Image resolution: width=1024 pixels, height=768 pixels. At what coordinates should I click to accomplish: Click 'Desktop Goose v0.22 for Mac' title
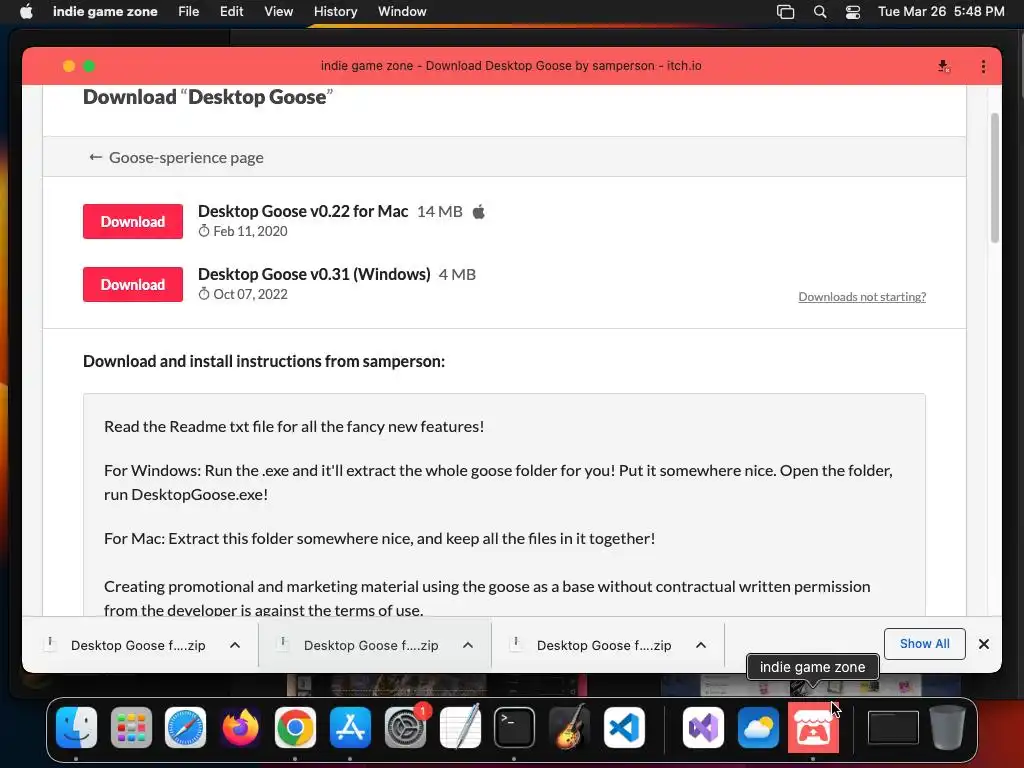pyautogui.click(x=303, y=211)
